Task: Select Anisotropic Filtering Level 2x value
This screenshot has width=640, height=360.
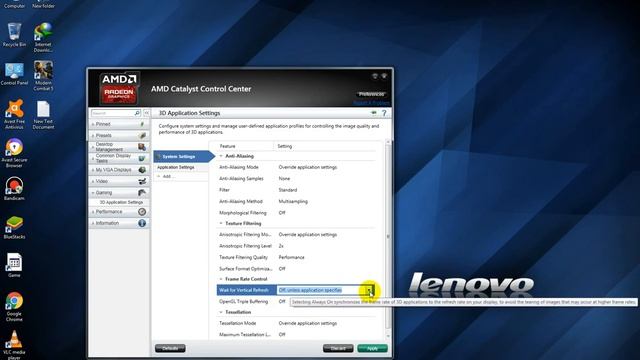Action: click(281, 246)
